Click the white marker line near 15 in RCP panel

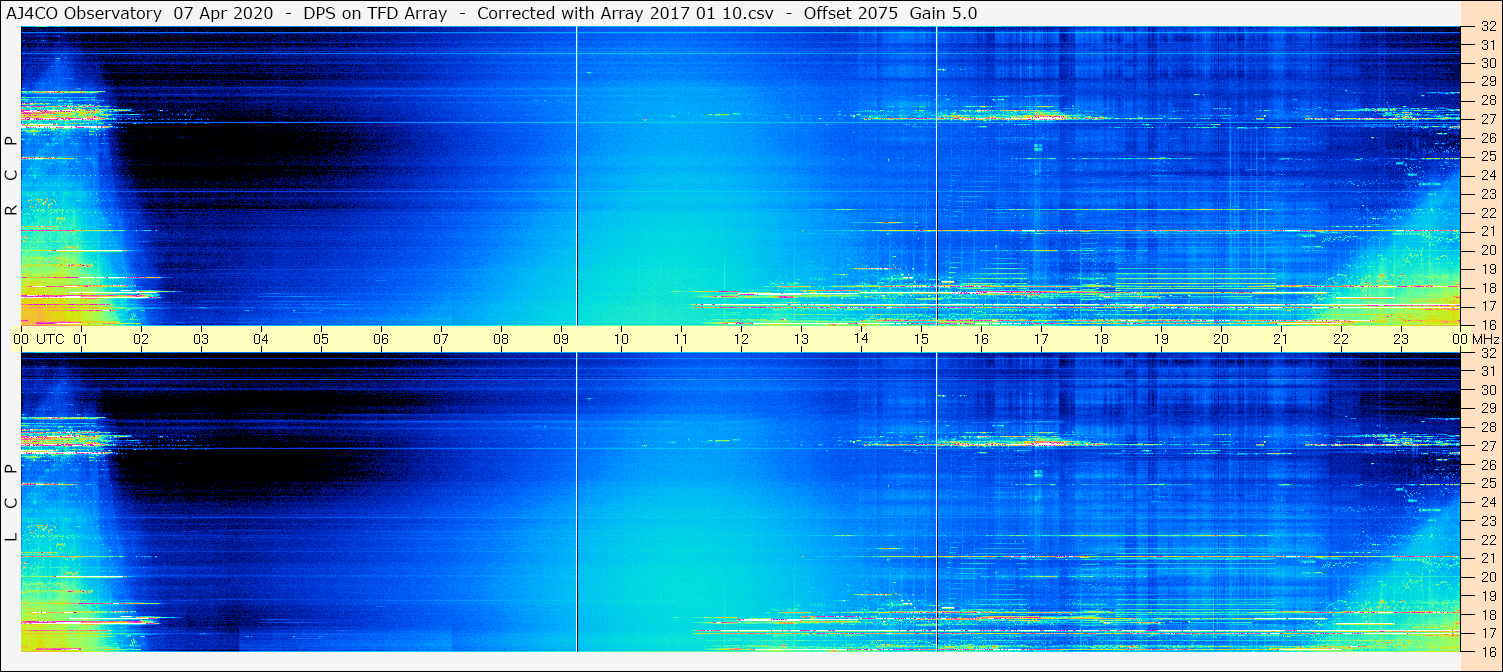936,176
